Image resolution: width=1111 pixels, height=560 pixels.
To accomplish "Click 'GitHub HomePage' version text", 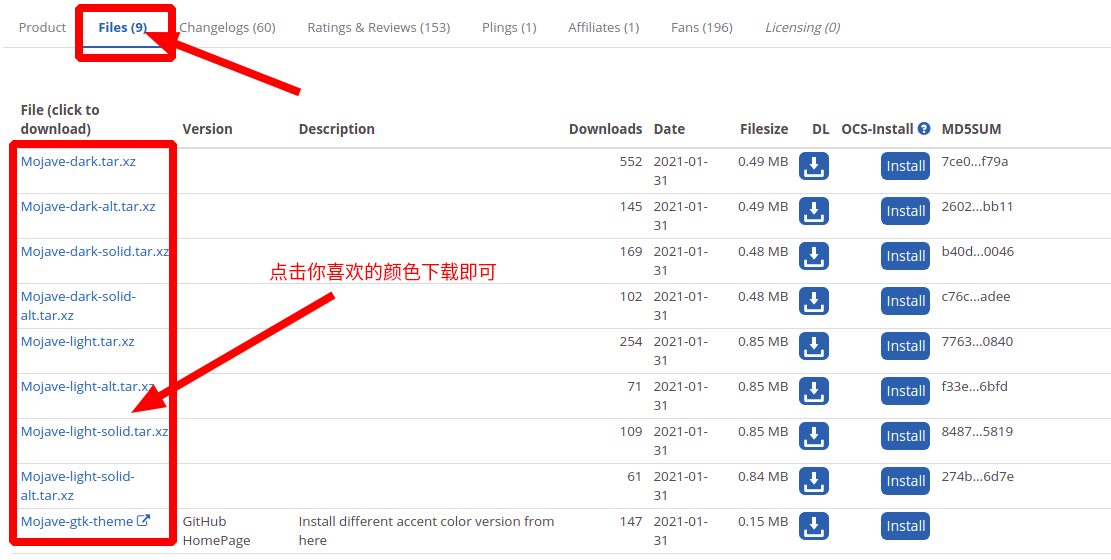I will [x=216, y=531].
